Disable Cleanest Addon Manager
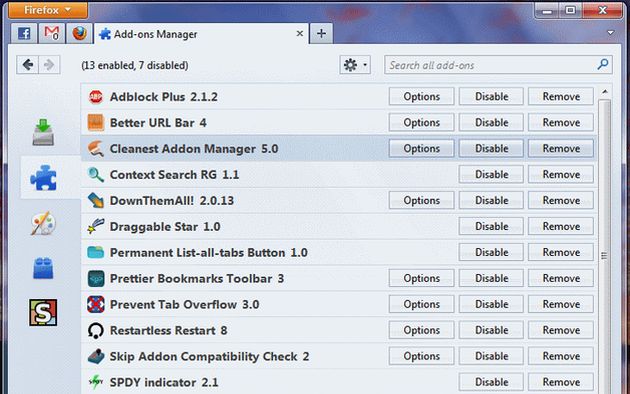Image resolution: width=630 pixels, height=394 pixels. point(491,149)
